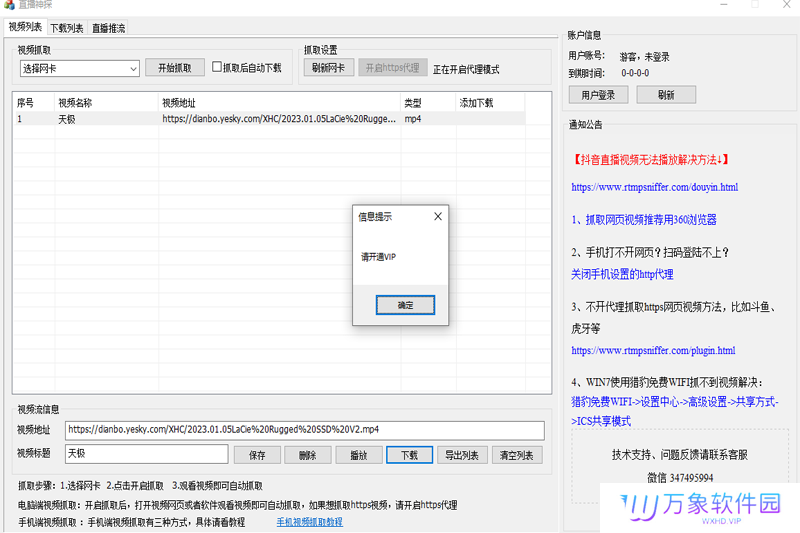Click 清空列表 button
The height and width of the screenshot is (533, 800).
516,455
